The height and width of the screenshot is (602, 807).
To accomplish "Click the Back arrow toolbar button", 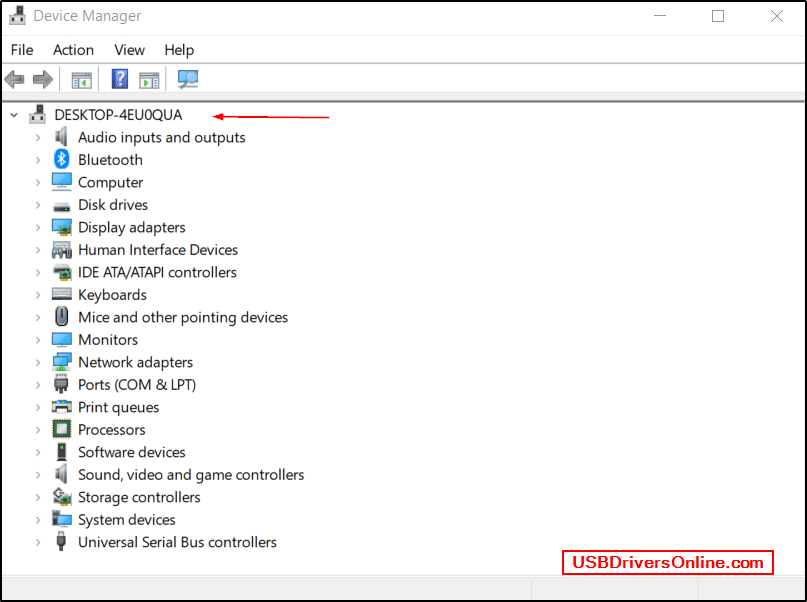I will [x=15, y=79].
